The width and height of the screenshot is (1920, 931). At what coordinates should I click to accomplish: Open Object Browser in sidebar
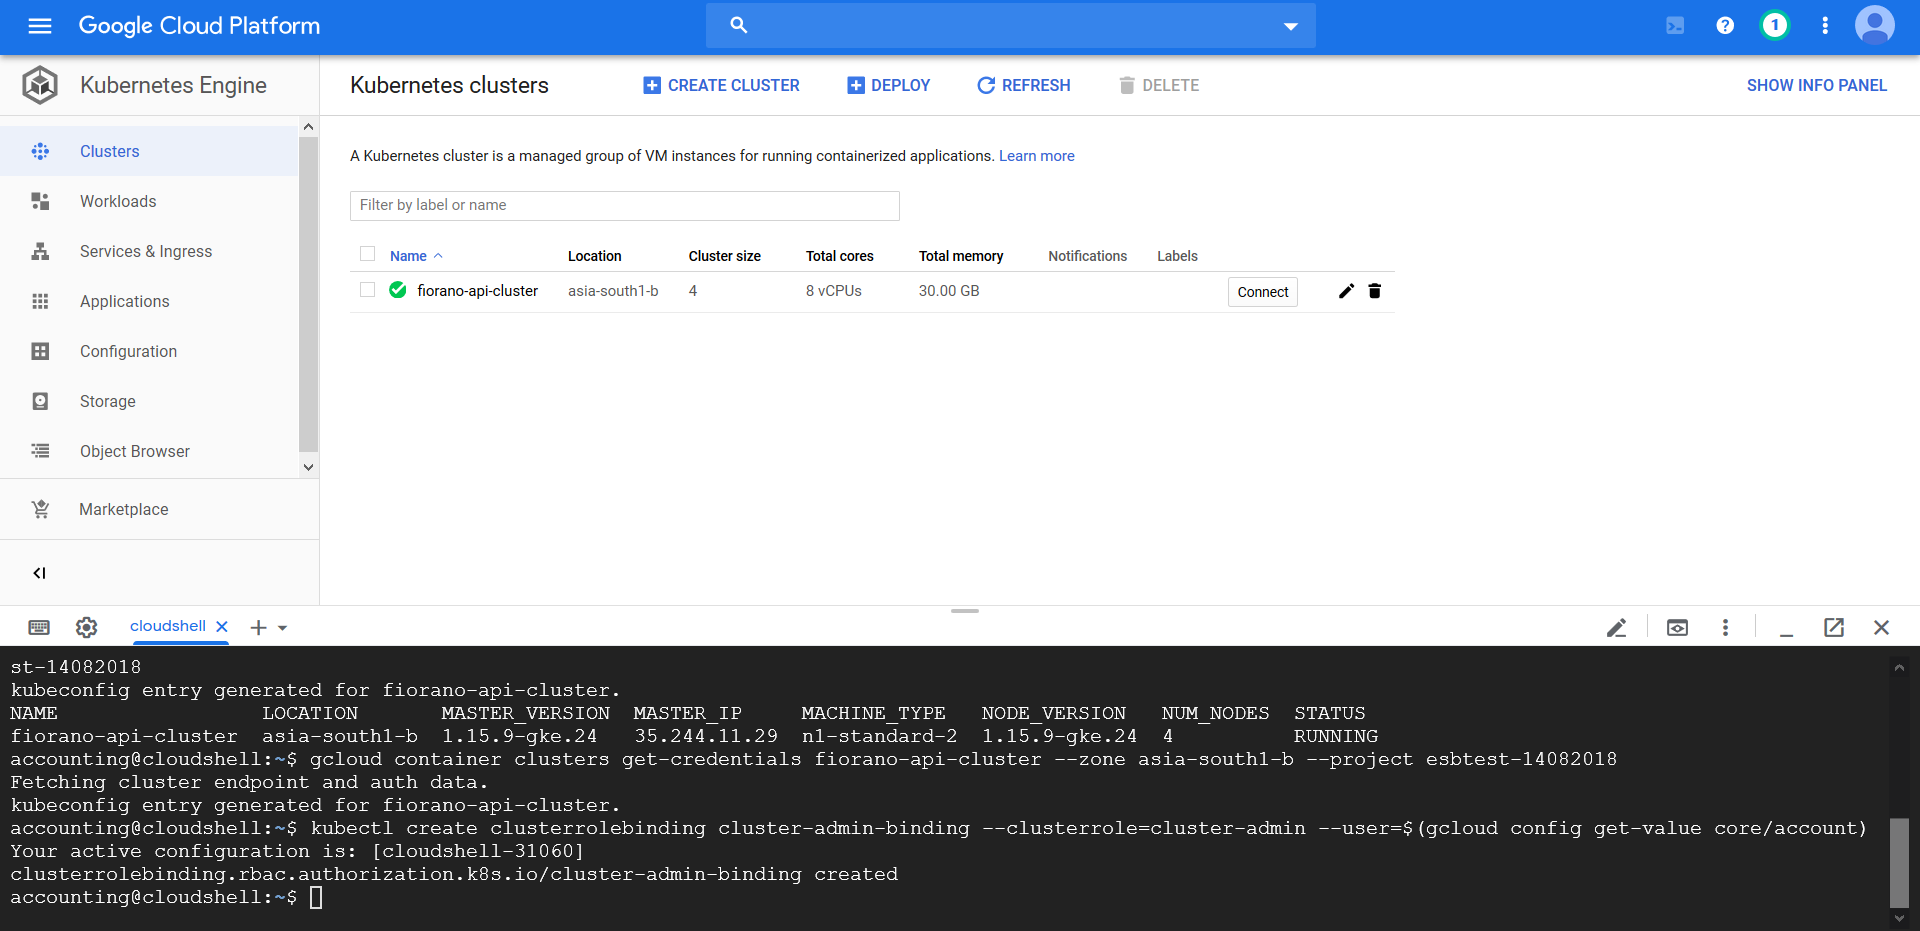[x=149, y=451]
